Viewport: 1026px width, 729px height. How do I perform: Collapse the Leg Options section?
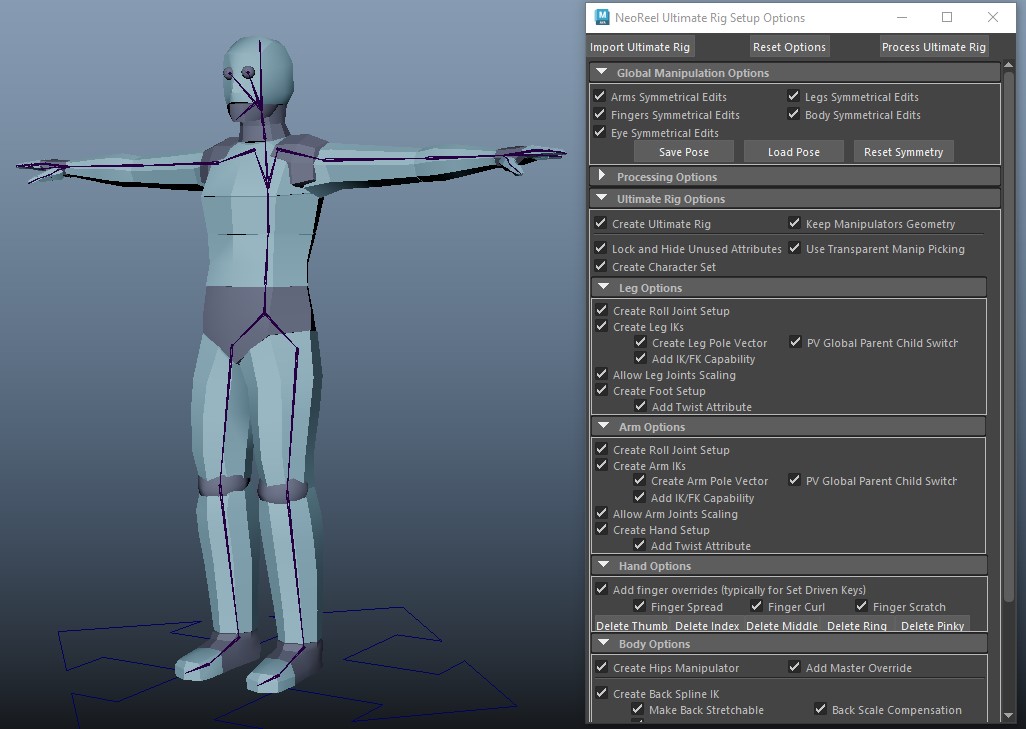(604, 288)
